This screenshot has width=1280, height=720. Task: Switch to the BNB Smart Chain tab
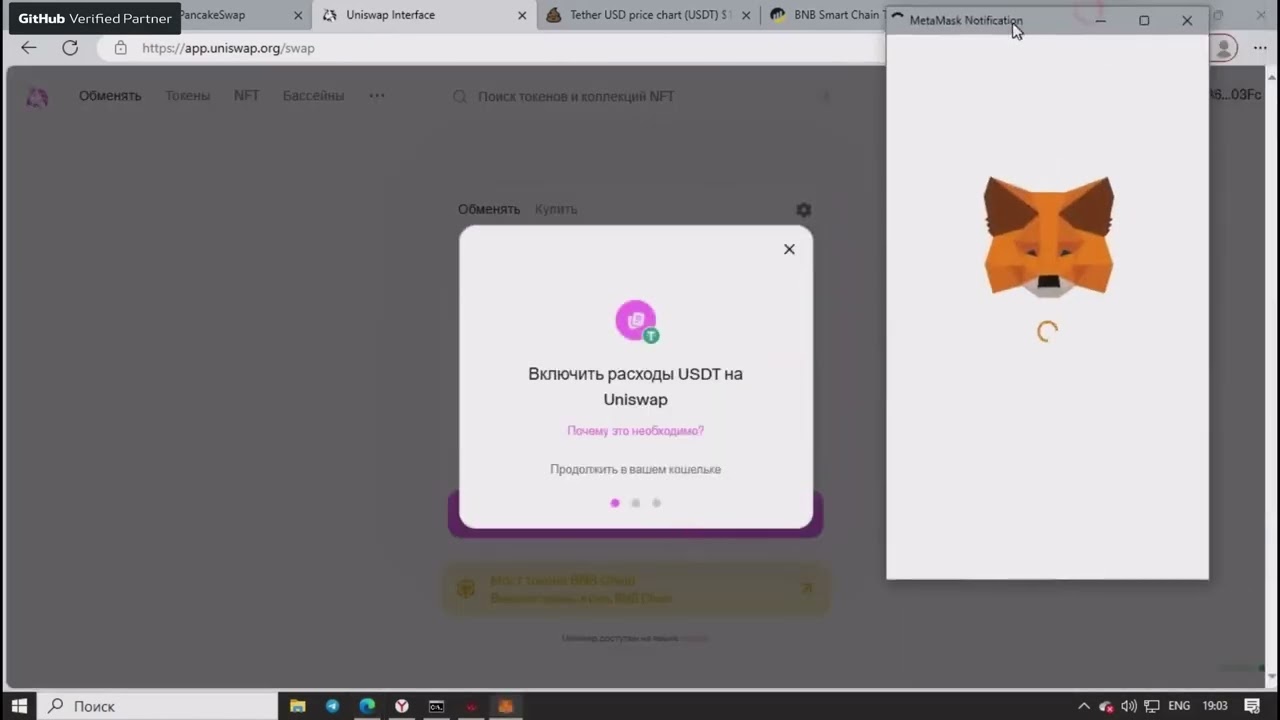[x=826, y=15]
